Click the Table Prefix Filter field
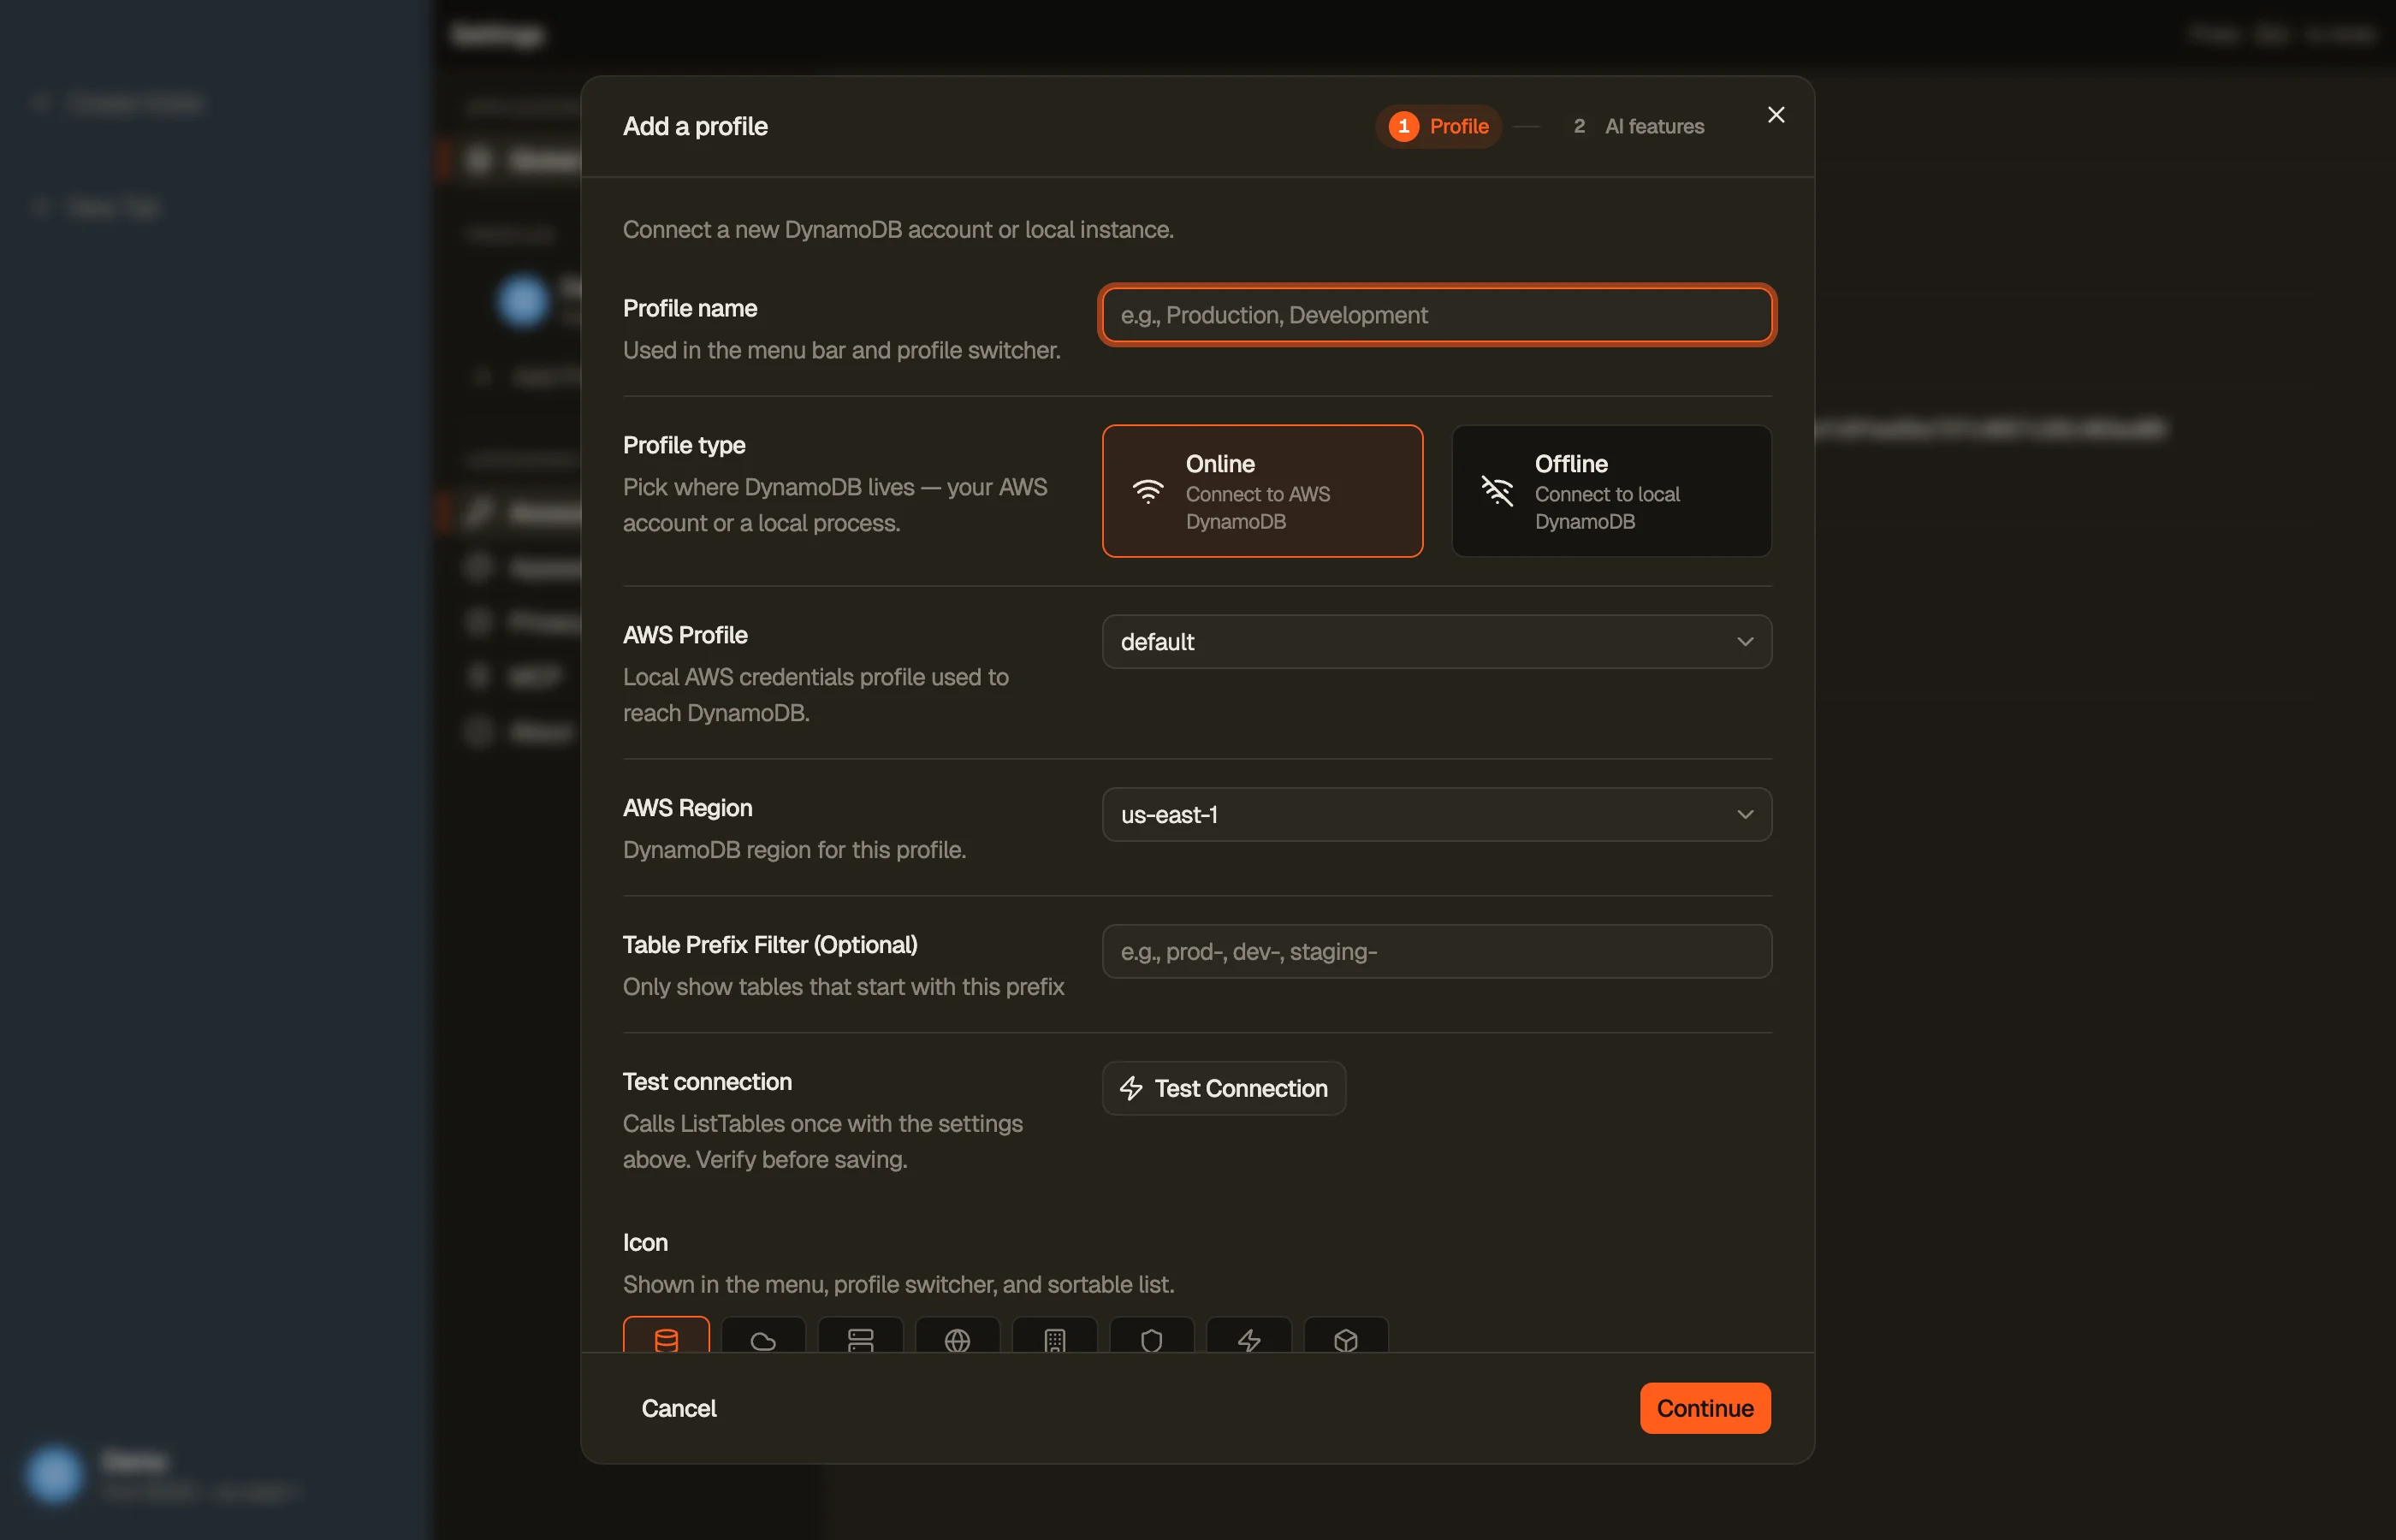Viewport: 2396px width, 1540px height. click(1436, 952)
